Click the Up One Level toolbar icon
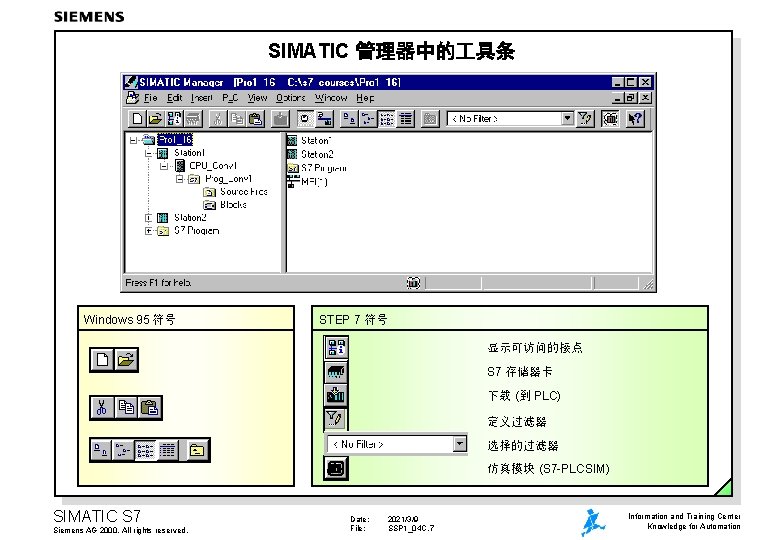Image resolution: width=780 pixels, height=540 pixels. click(x=430, y=118)
